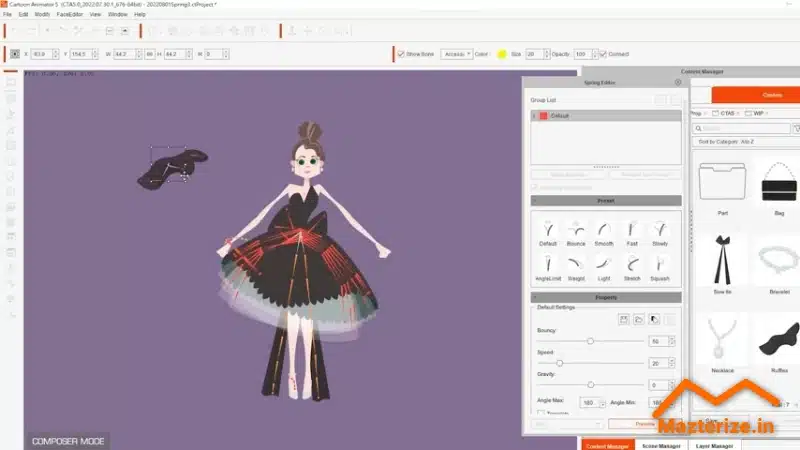Expand the Default group row arrow
Screen dimensions: 800x450
[x=535, y=116]
